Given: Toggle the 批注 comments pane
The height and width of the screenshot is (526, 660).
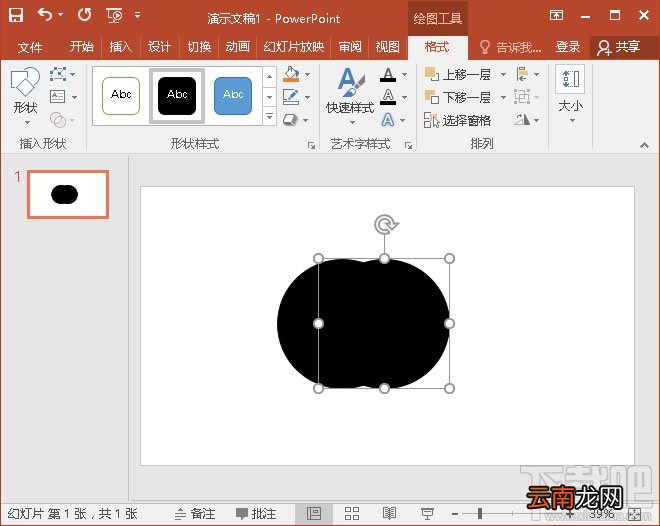Looking at the screenshot, I should coord(256,514).
